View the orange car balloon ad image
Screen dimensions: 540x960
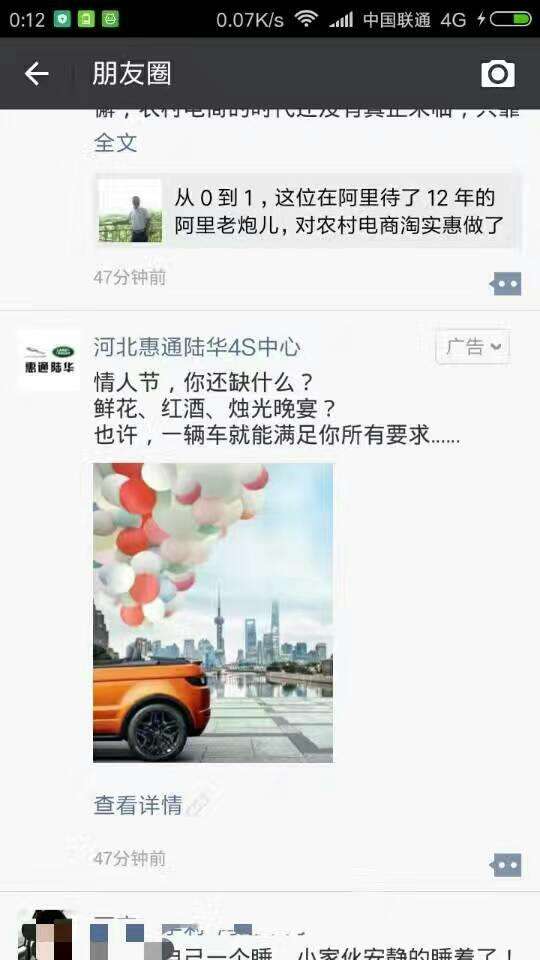tap(213, 612)
